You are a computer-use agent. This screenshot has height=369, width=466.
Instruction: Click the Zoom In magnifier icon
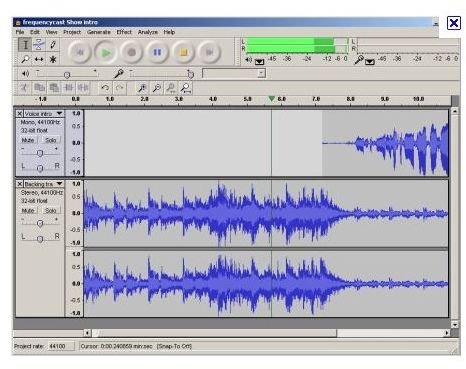[142, 88]
